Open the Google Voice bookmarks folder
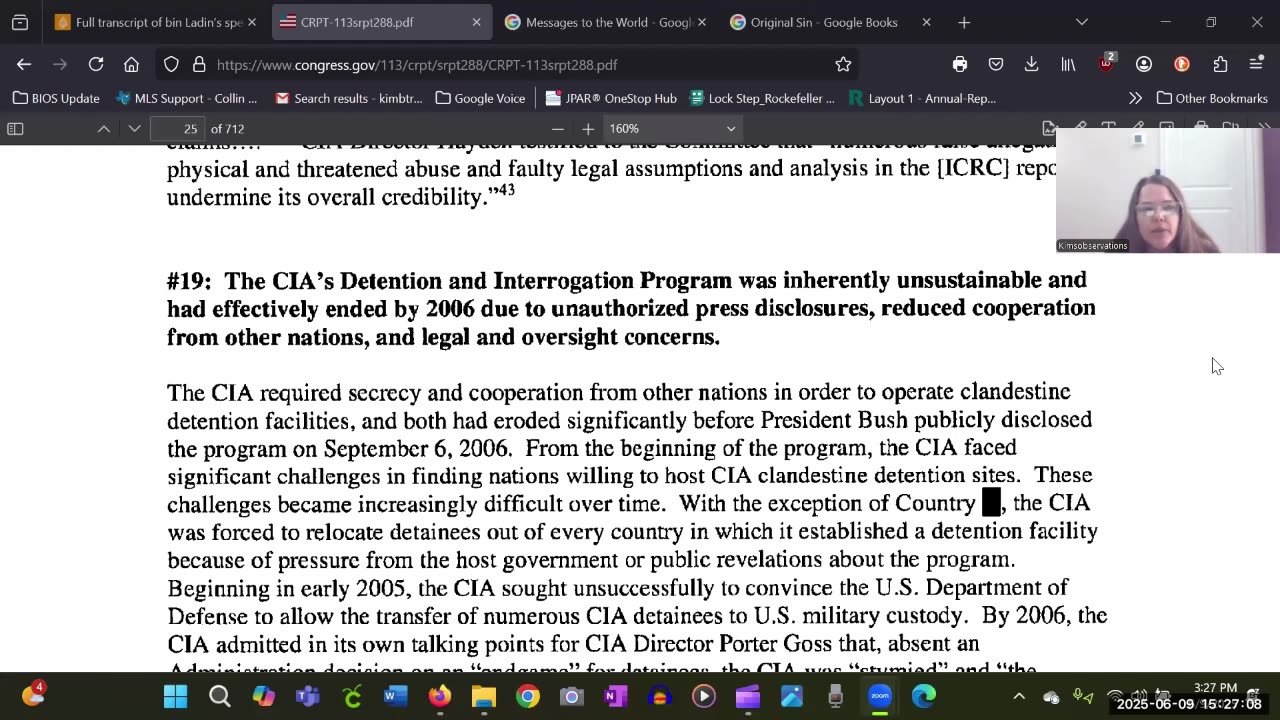 tap(481, 98)
